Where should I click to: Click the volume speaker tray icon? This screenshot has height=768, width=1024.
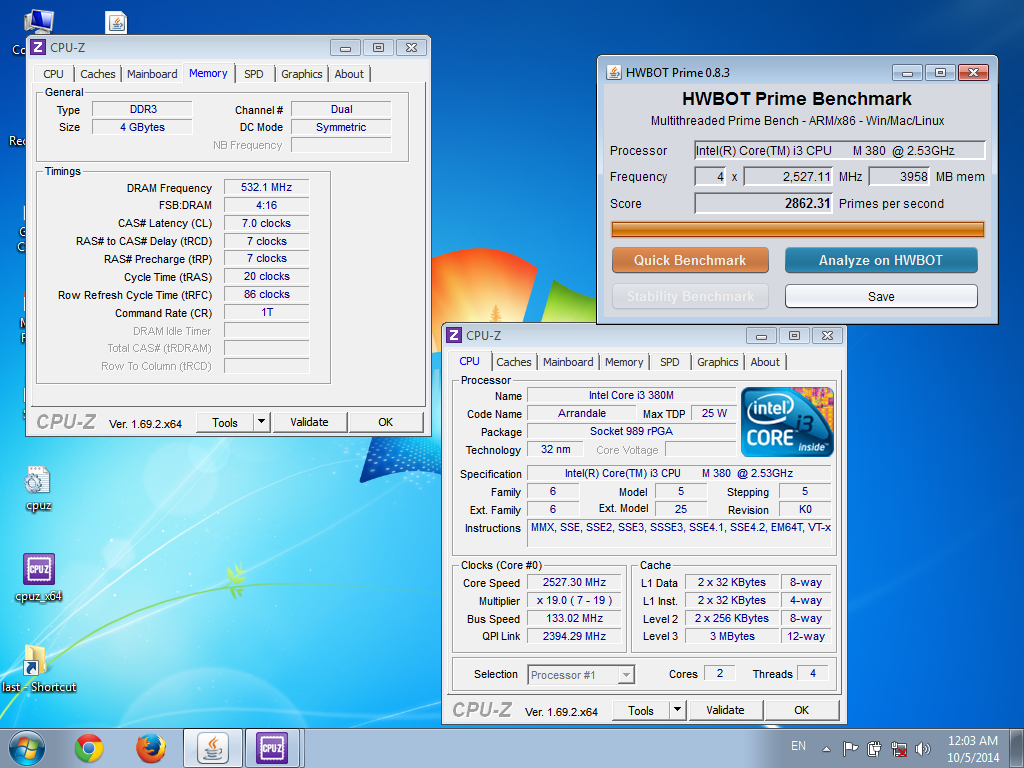[923, 748]
